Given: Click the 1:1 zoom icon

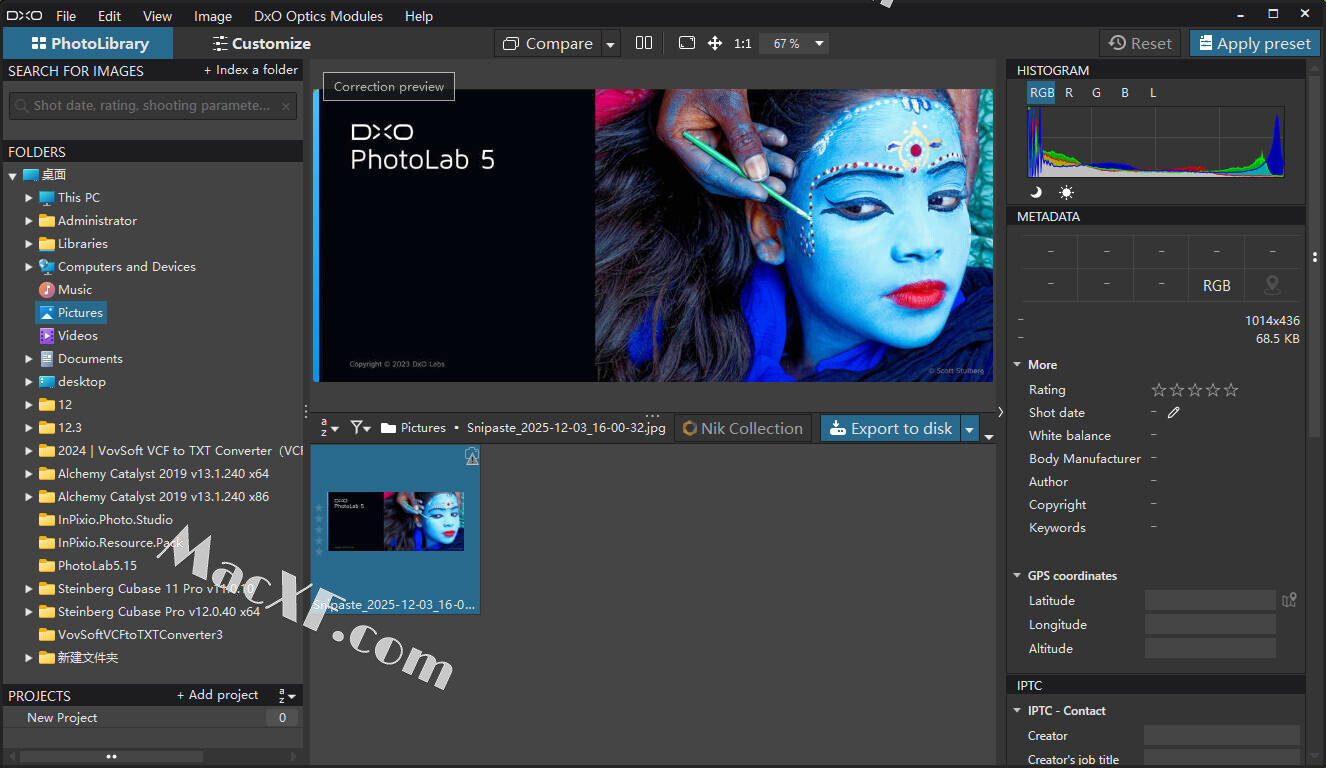Looking at the screenshot, I should click(x=742, y=44).
